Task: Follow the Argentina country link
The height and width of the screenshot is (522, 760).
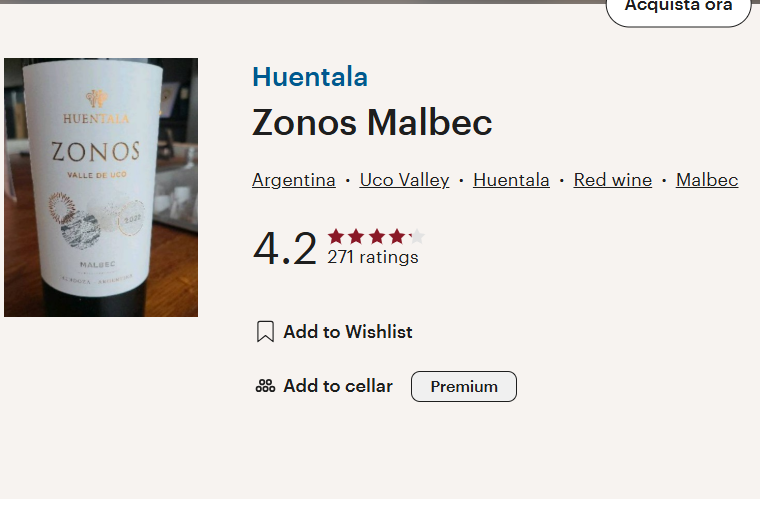Action: (x=294, y=180)
